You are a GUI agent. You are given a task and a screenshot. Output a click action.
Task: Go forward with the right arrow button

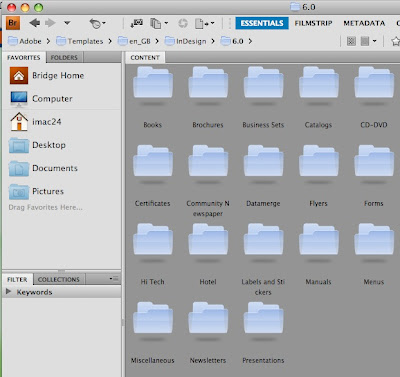(50, 23)
